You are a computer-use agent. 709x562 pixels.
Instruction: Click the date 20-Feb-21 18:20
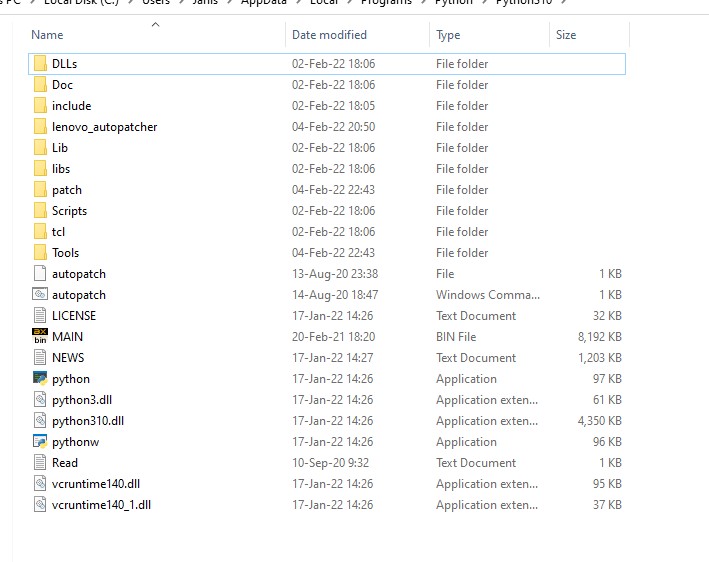[333, 336]
